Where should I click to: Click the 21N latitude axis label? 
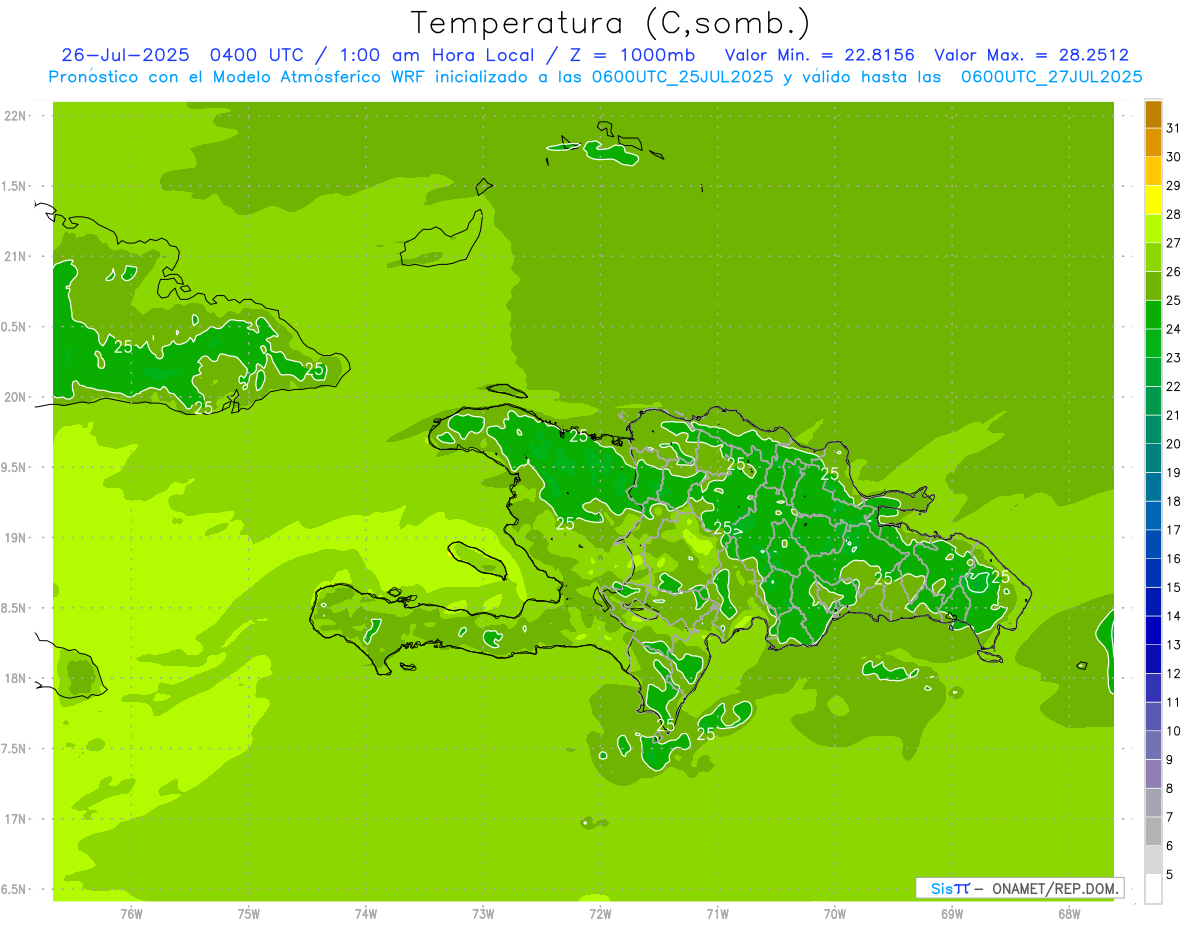coord(15,256)
